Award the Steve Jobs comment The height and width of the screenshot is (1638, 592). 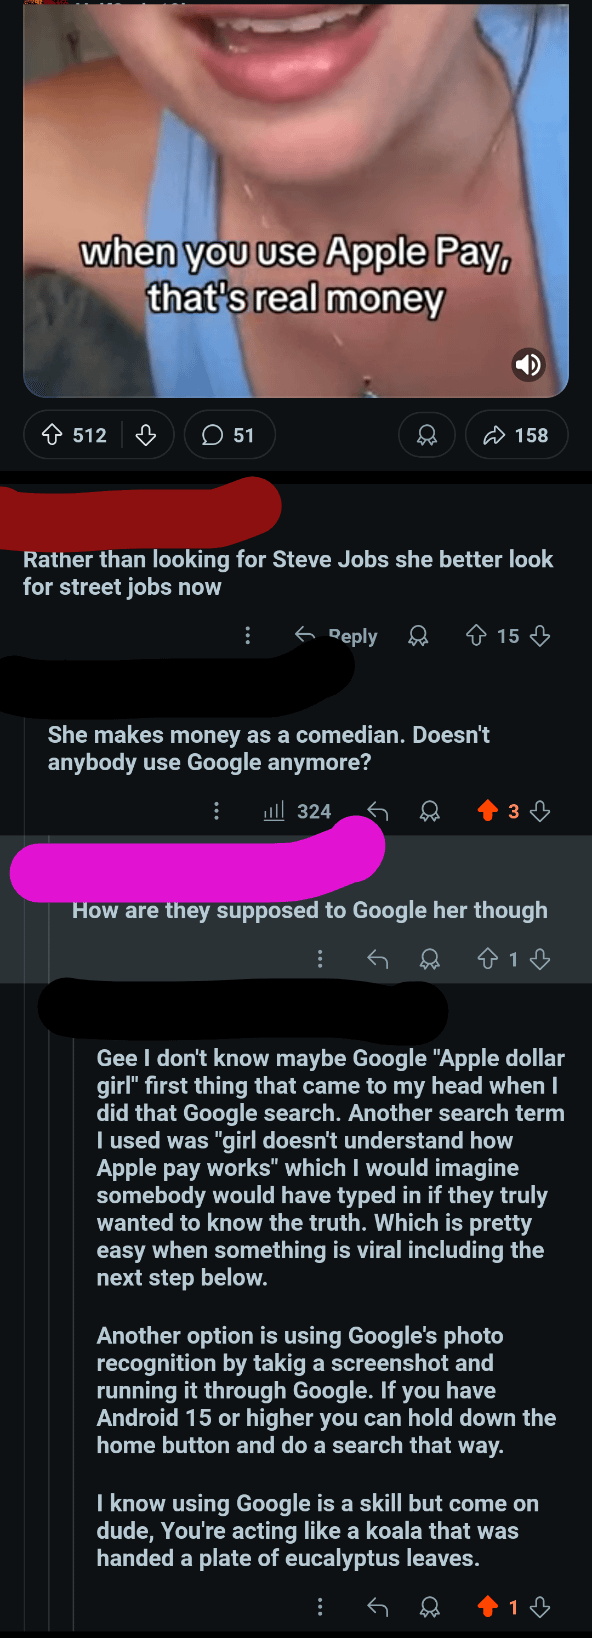point(419,636)
